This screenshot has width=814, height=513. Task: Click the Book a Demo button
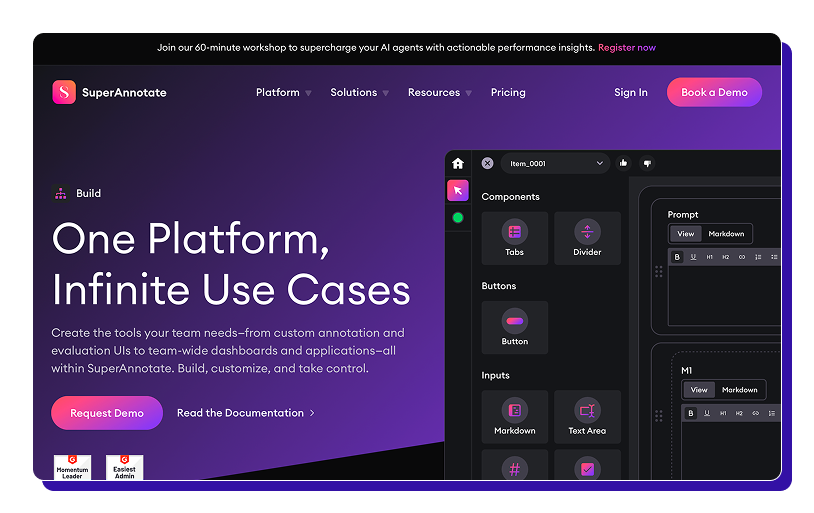click(x=714, y=92)
